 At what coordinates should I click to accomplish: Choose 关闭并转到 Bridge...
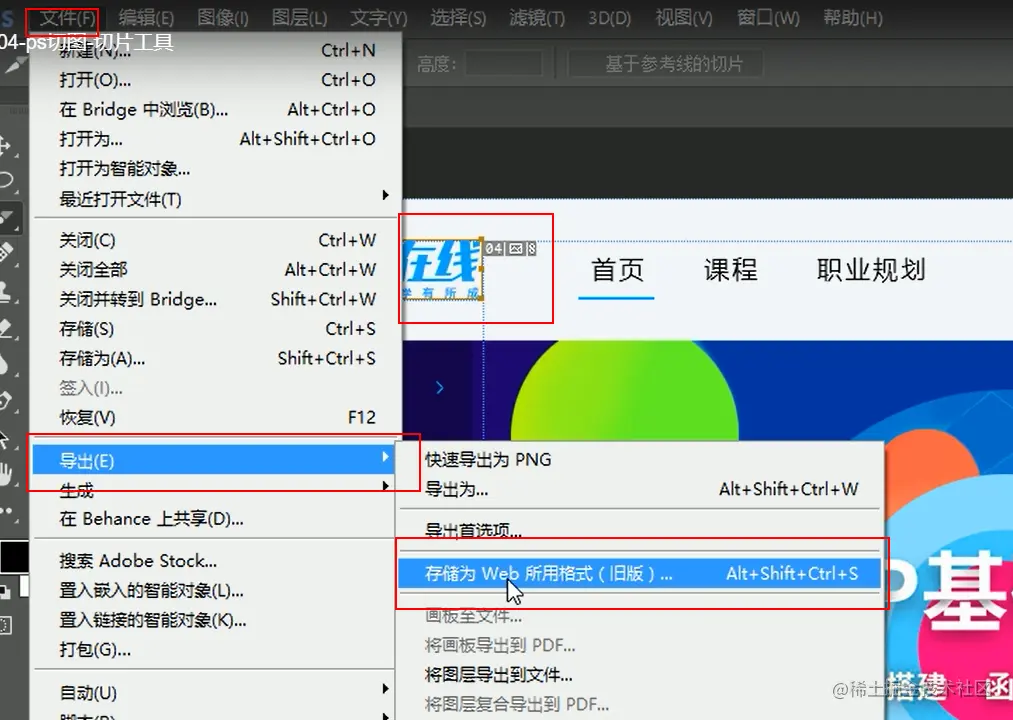coord(214,299)
